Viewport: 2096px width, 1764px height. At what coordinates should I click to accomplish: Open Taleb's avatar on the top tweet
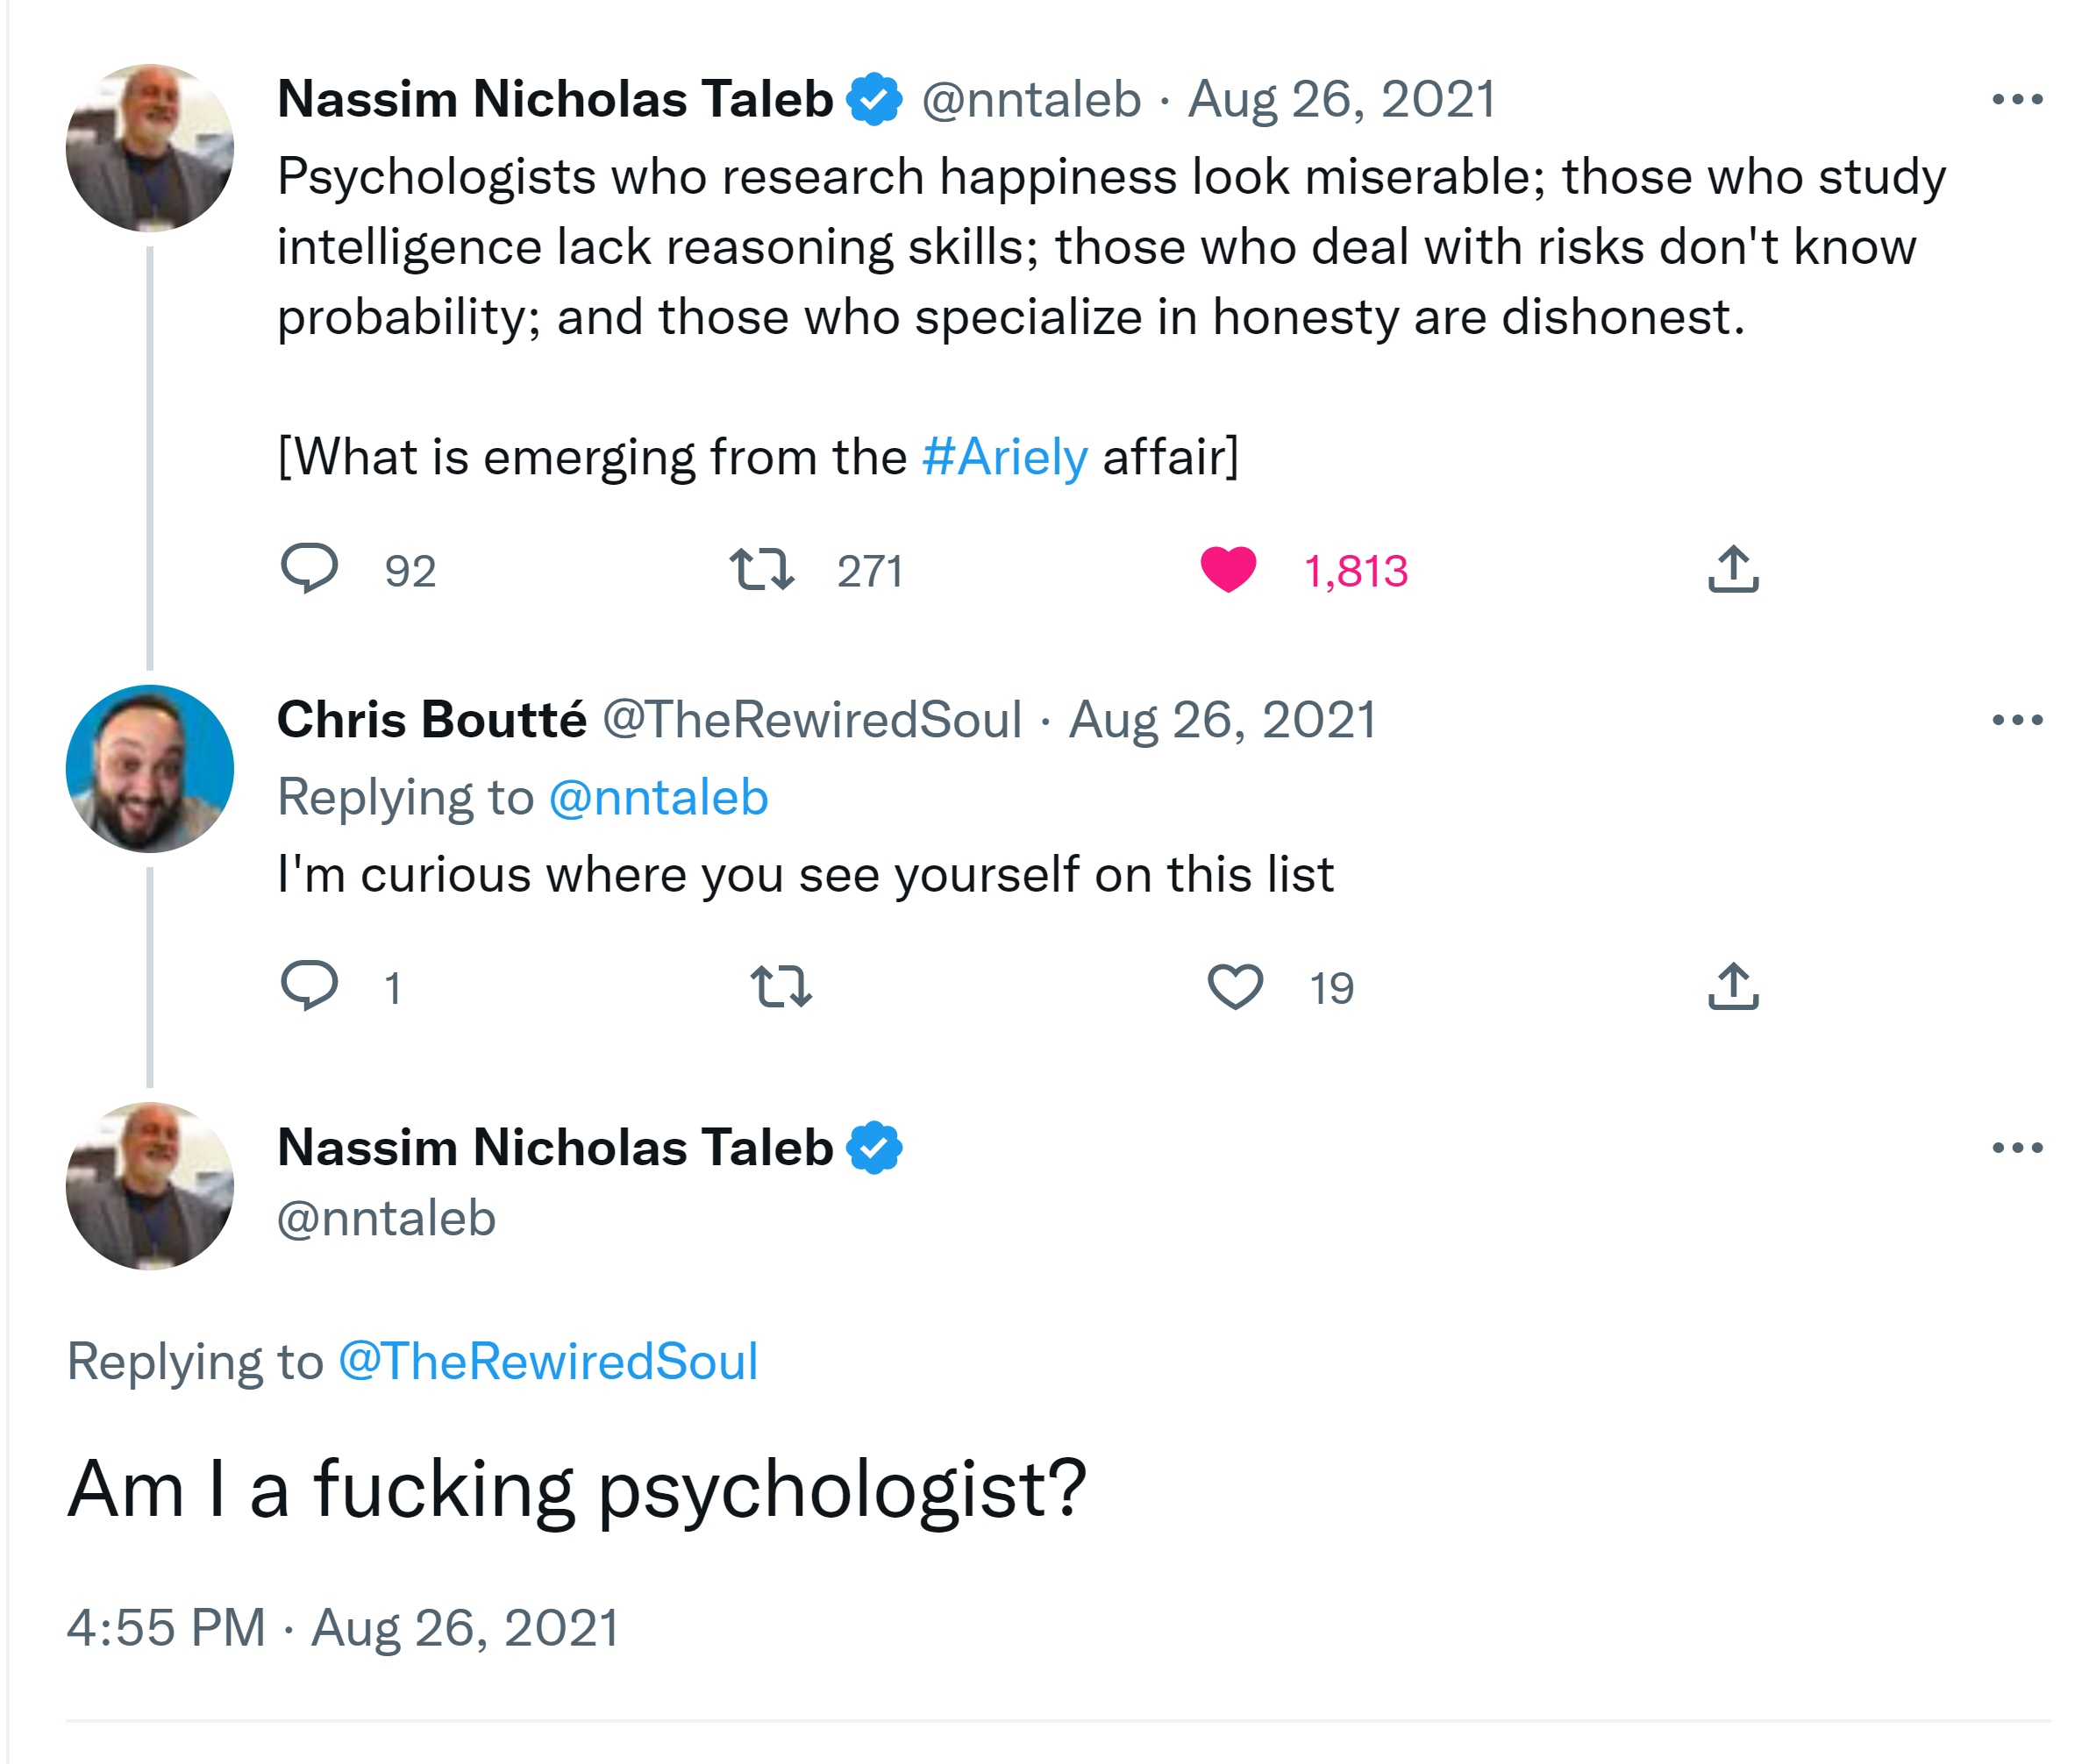150,148
